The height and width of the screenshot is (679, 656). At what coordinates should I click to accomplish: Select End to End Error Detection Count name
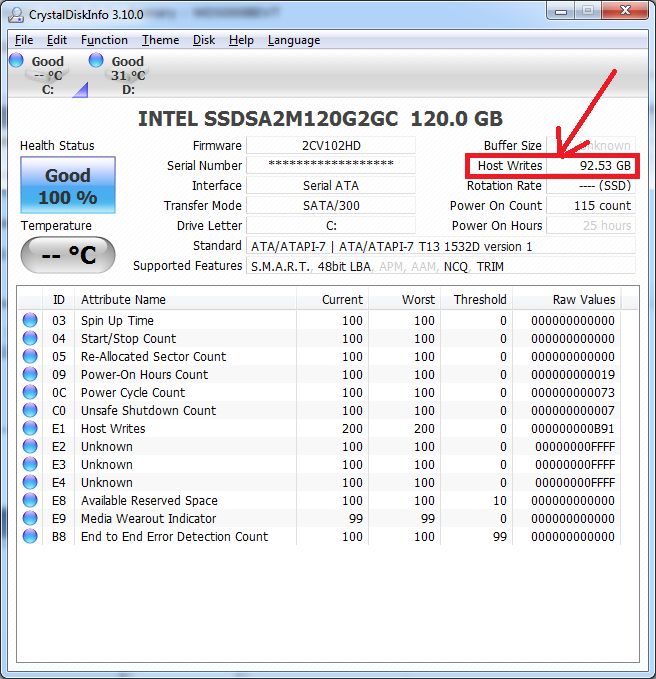pyautogui.click(x=175, y=537)
